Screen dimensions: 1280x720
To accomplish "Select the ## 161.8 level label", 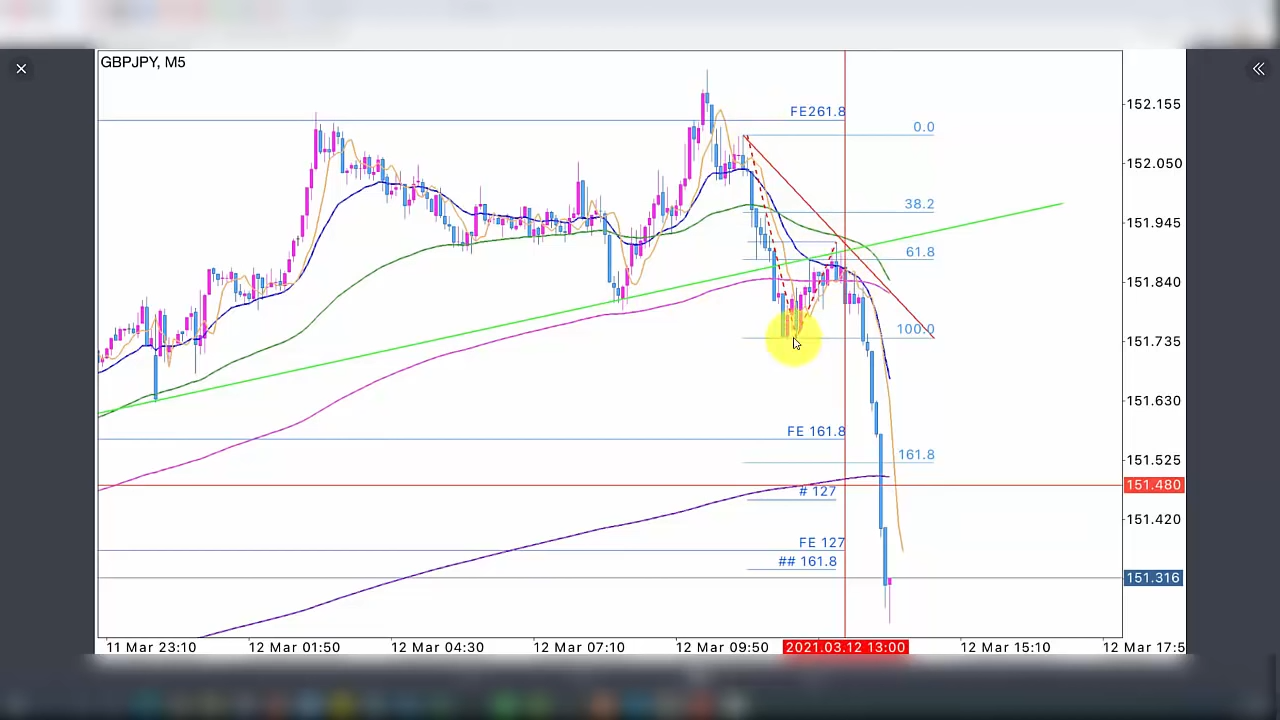I will click(807, 561).
